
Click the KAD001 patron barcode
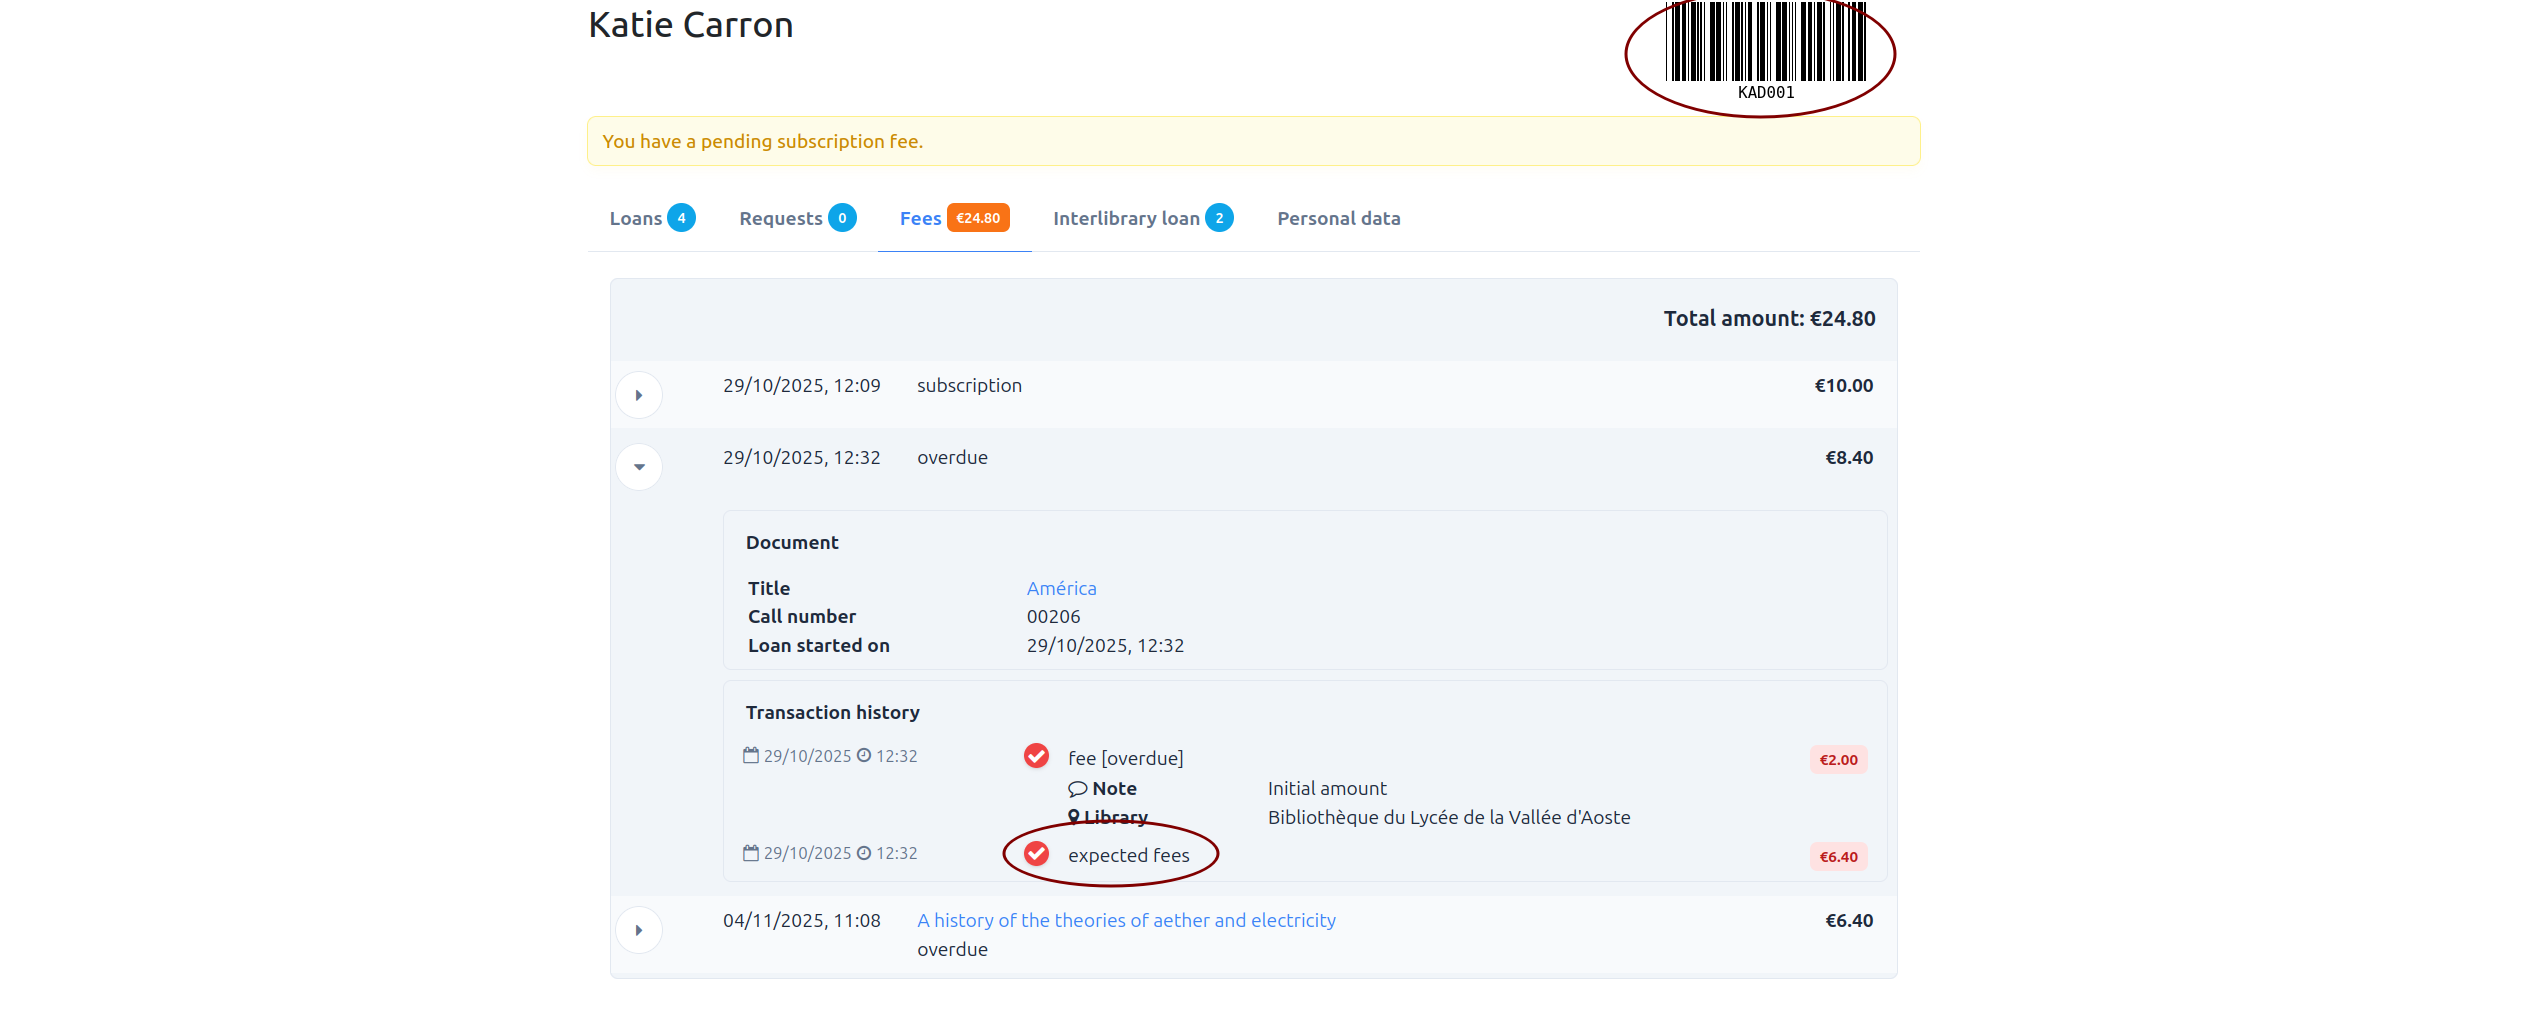1765,50
